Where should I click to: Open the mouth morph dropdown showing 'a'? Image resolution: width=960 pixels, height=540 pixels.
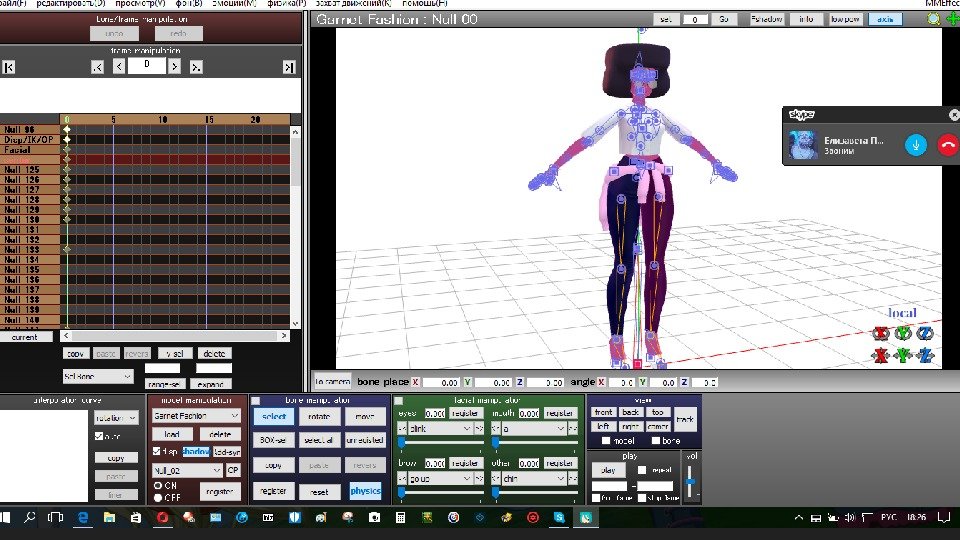pyautogui.click(x=533, y=429)
